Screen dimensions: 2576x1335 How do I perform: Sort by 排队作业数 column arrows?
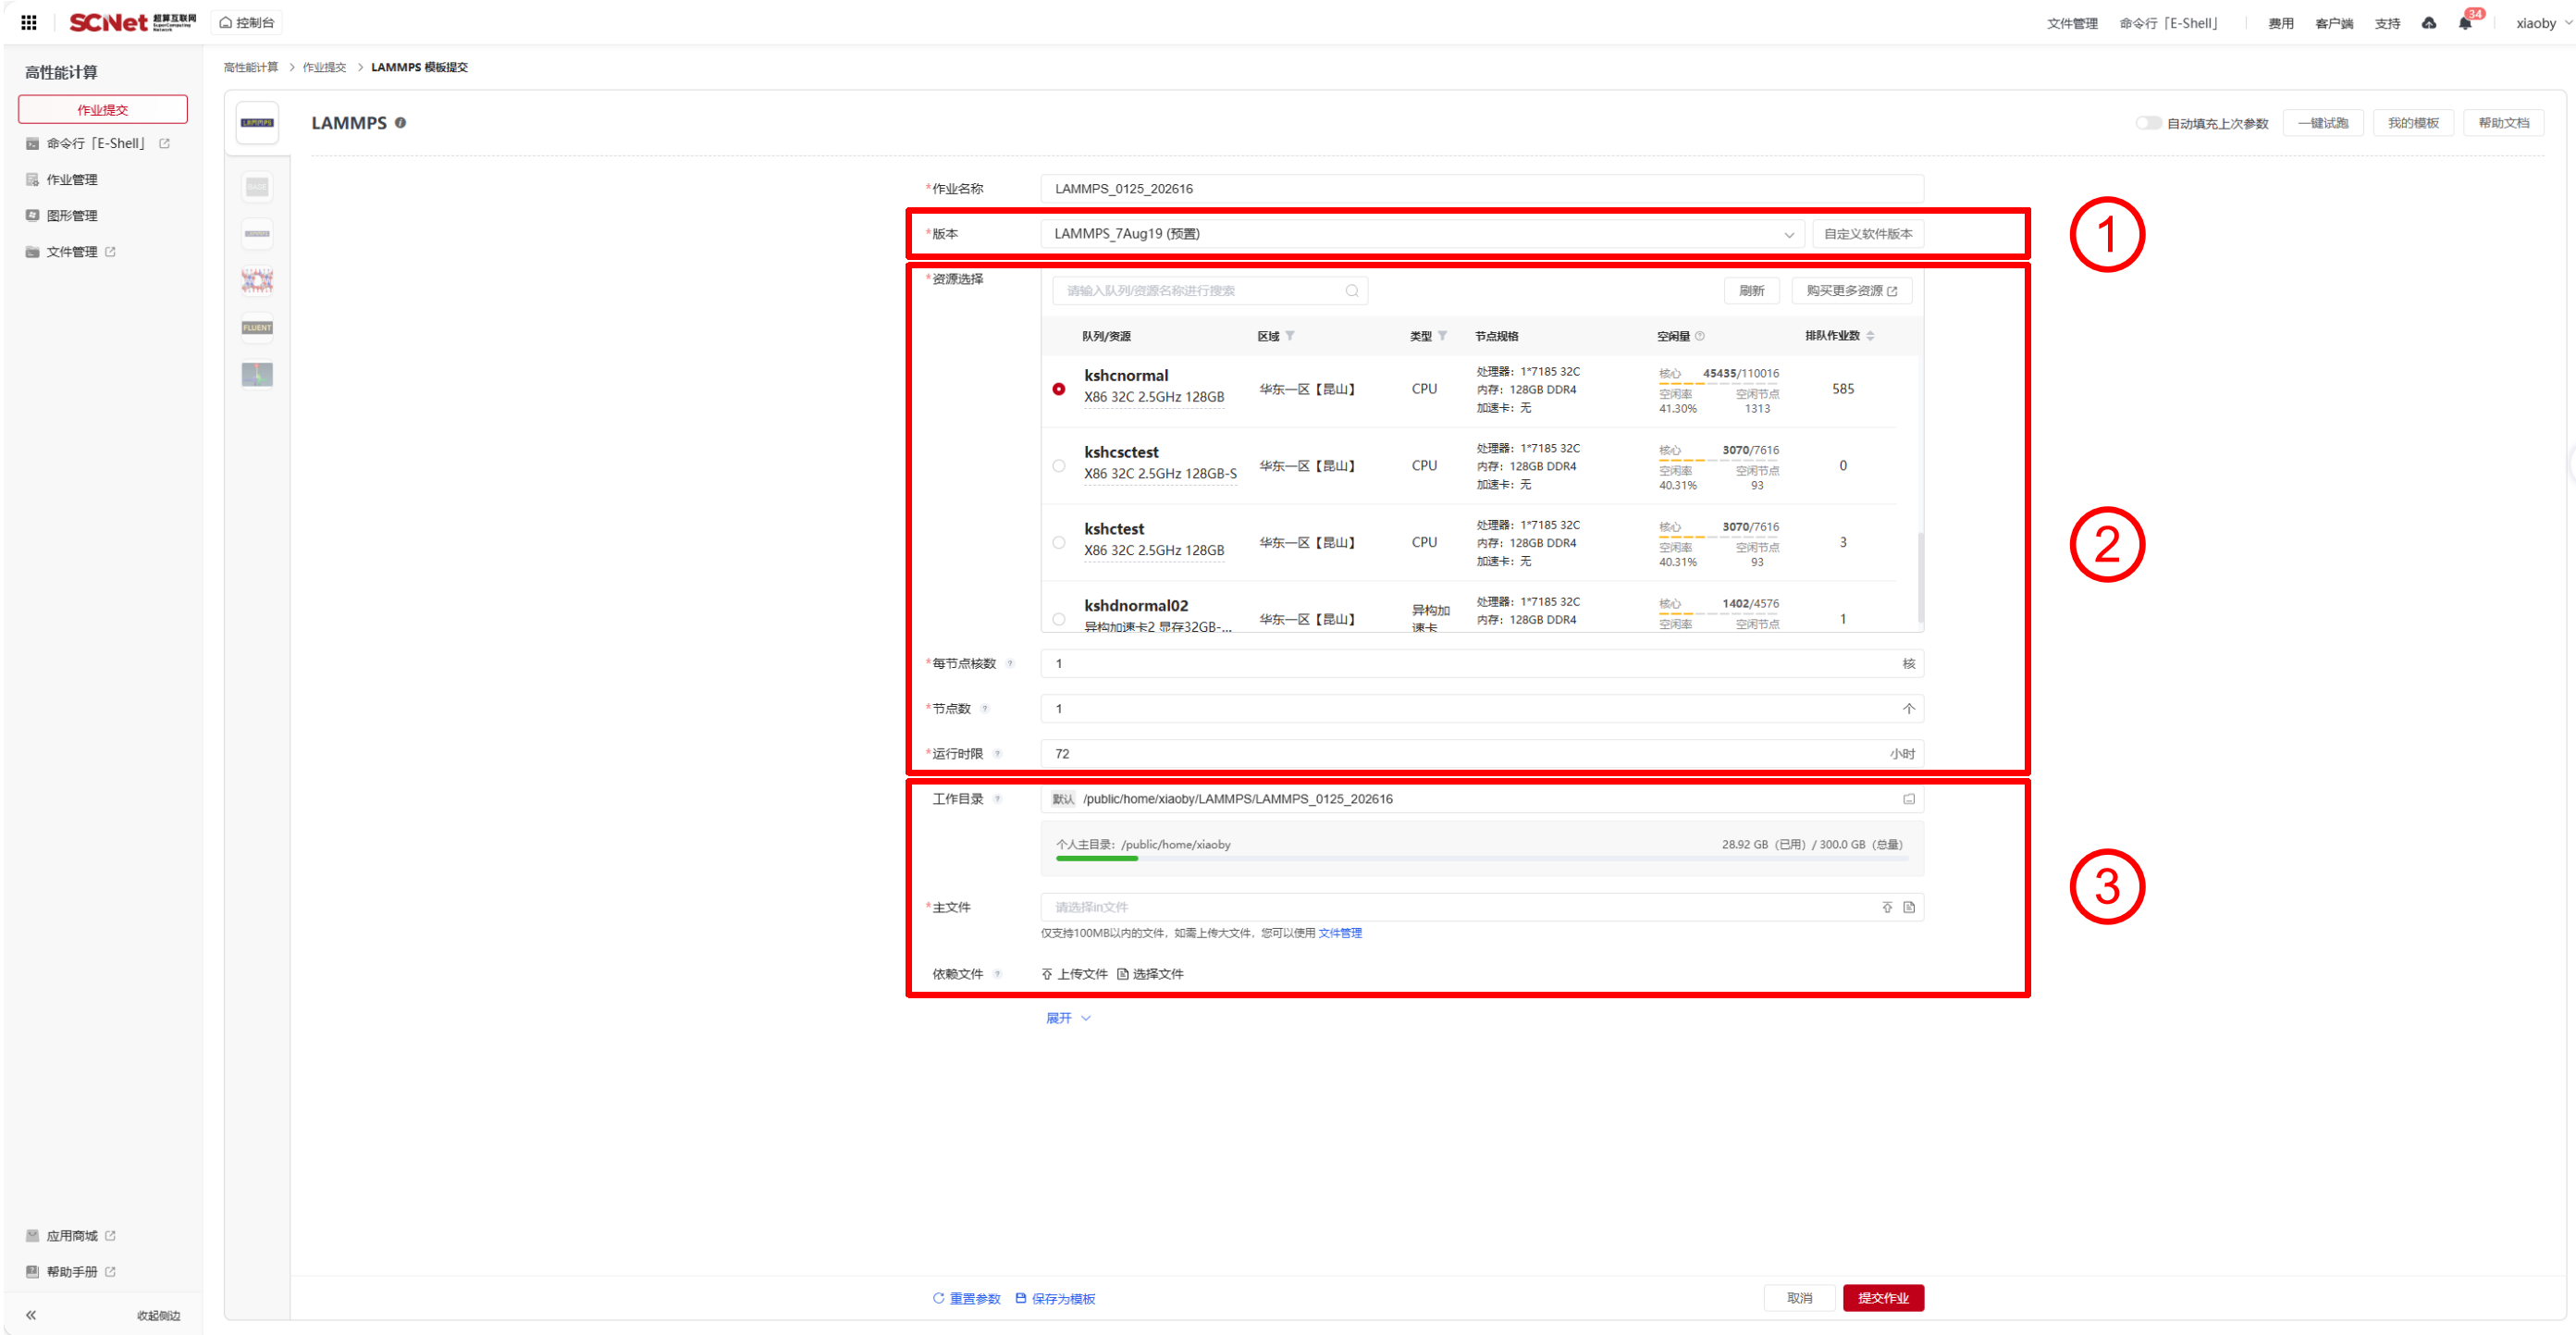pos(1870,335)
